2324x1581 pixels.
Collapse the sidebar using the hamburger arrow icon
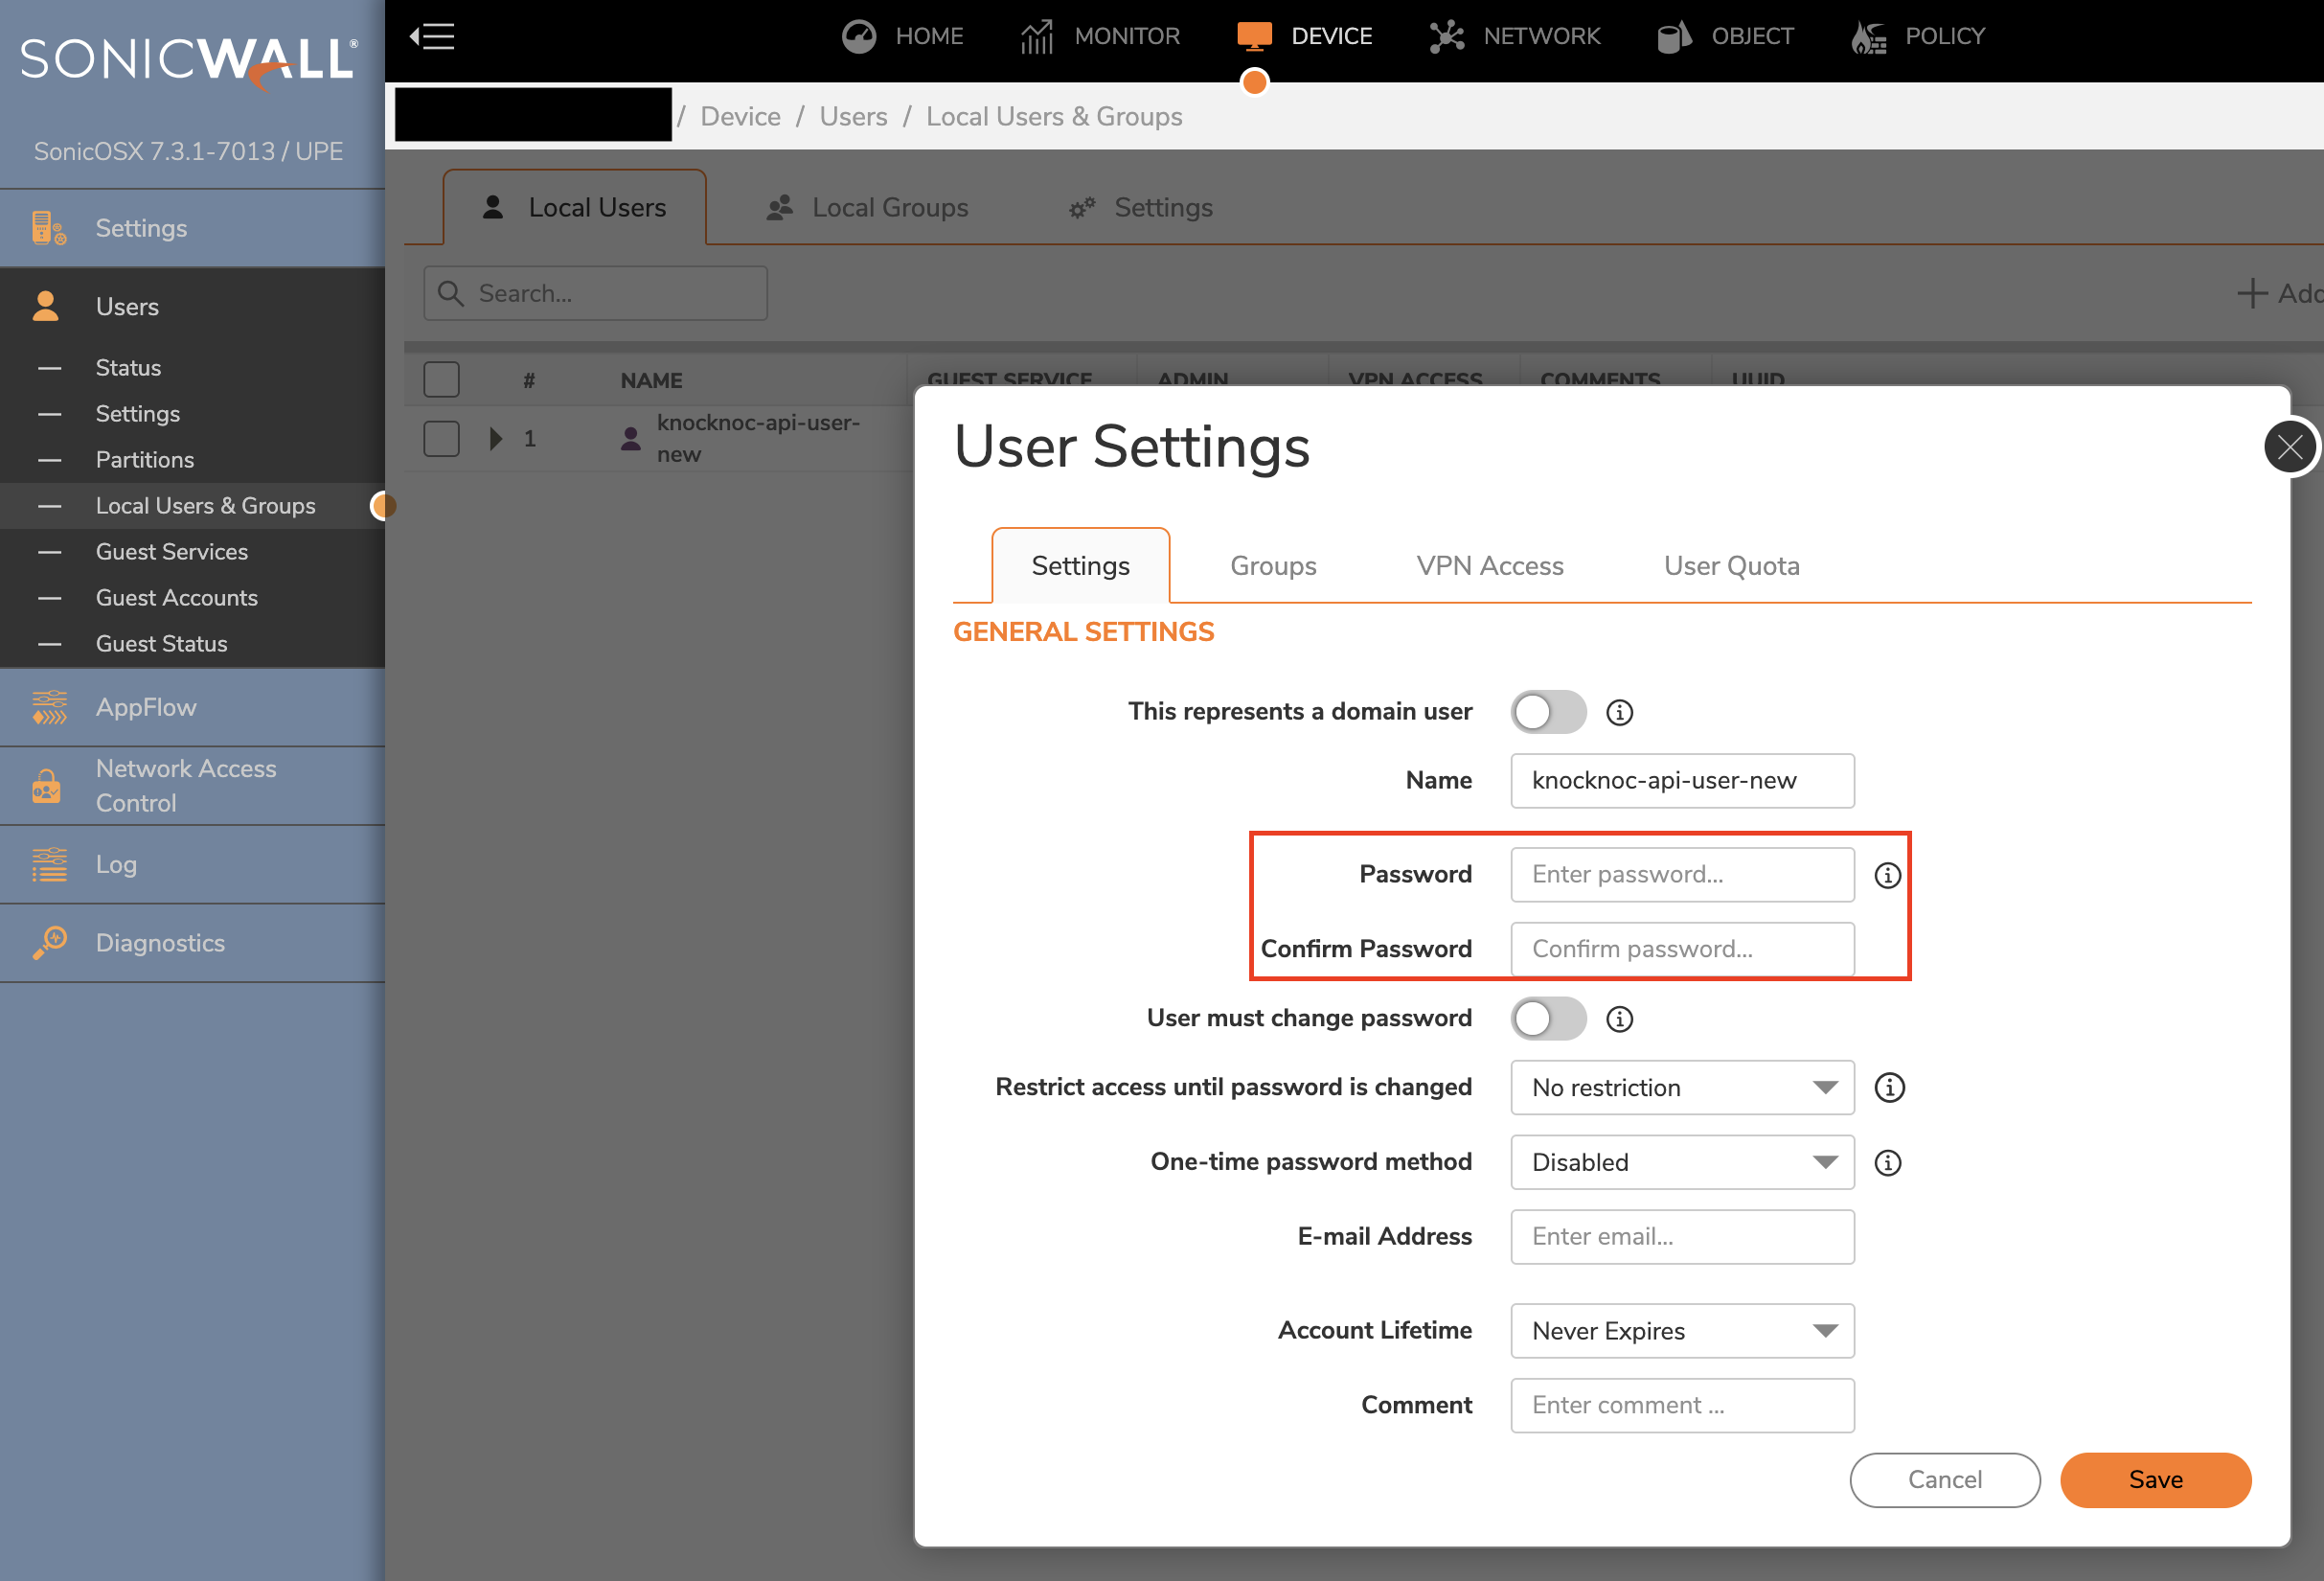point(432,36)
